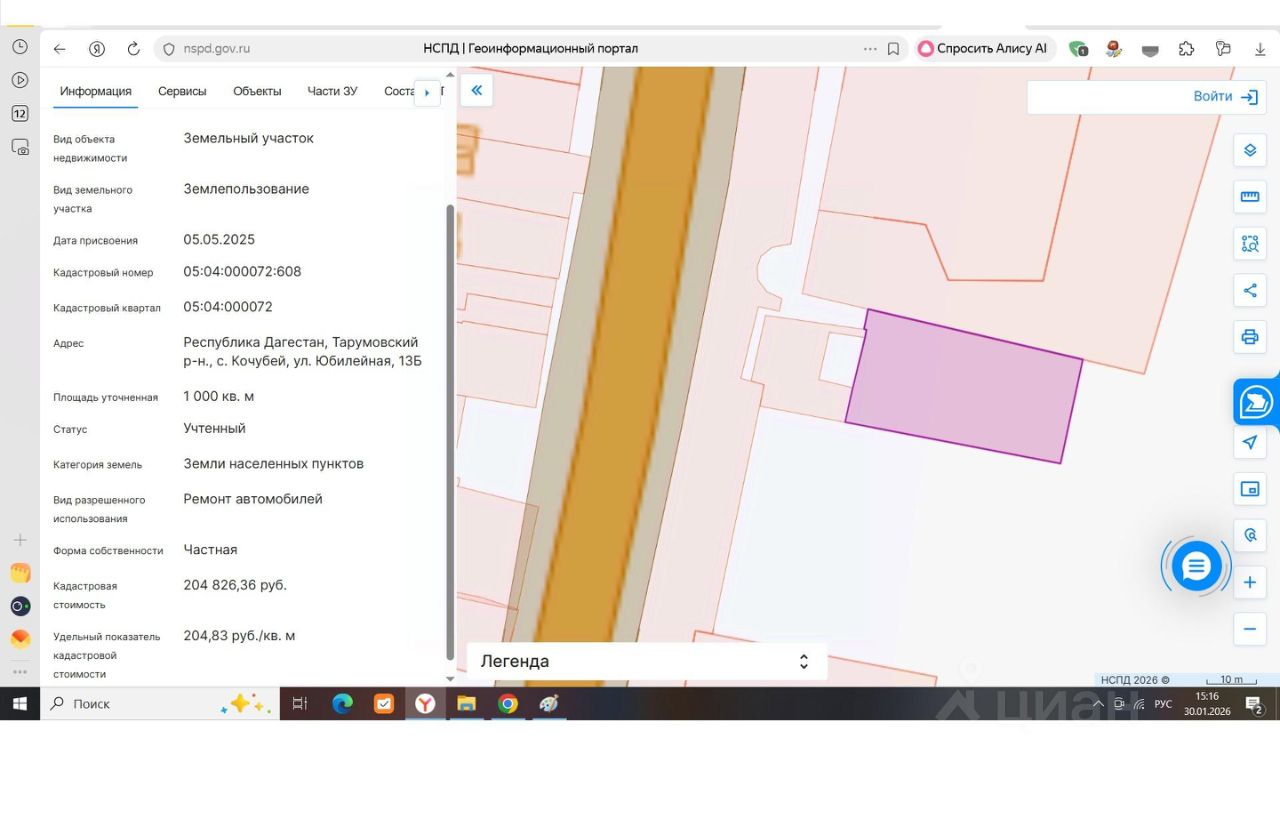The height and width of the screenshot is (827, 1280).
Task: Select the highlighted purple land parcel
Action: [x=965, y=388]
